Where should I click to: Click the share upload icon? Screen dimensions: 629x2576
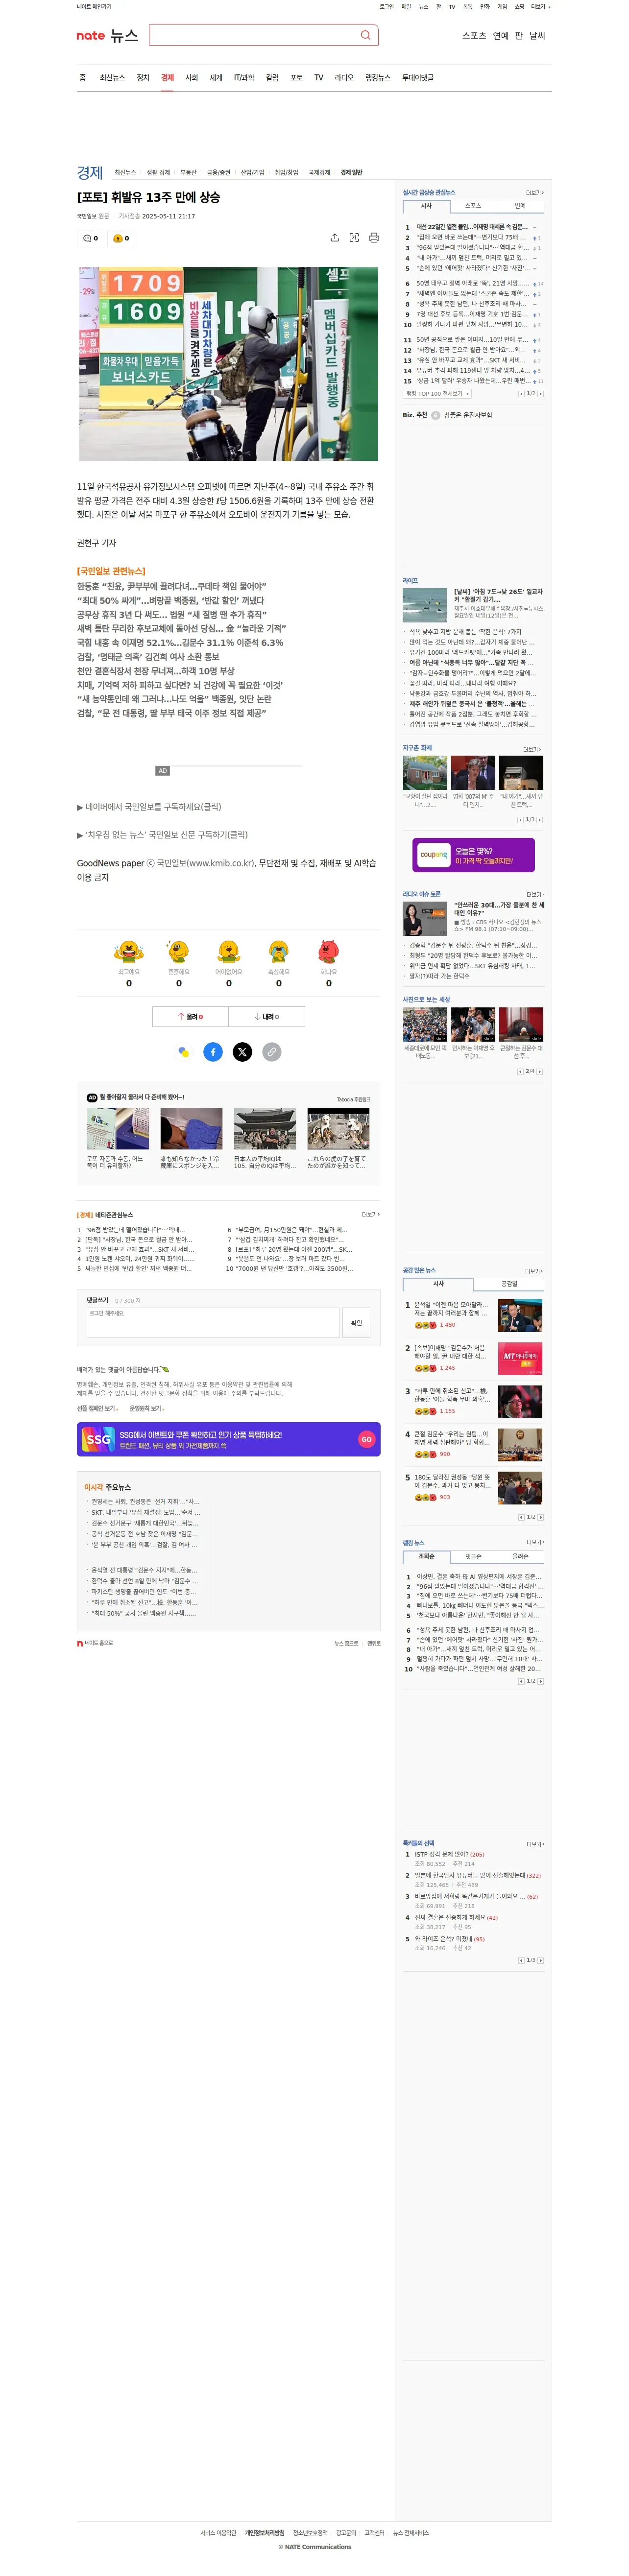click(x=334, y=237)
